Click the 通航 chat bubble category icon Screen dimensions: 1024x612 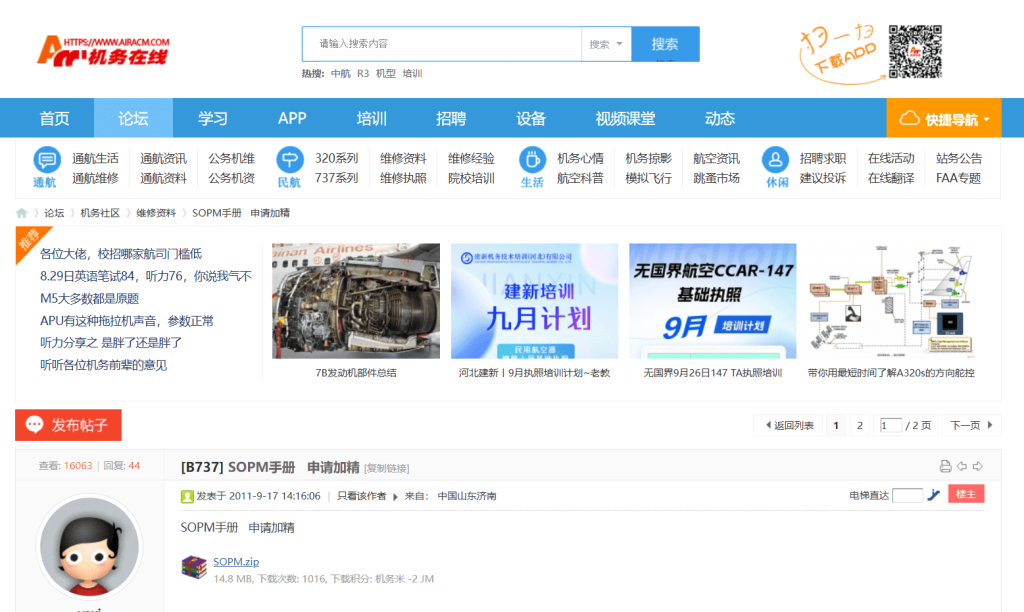46,160
